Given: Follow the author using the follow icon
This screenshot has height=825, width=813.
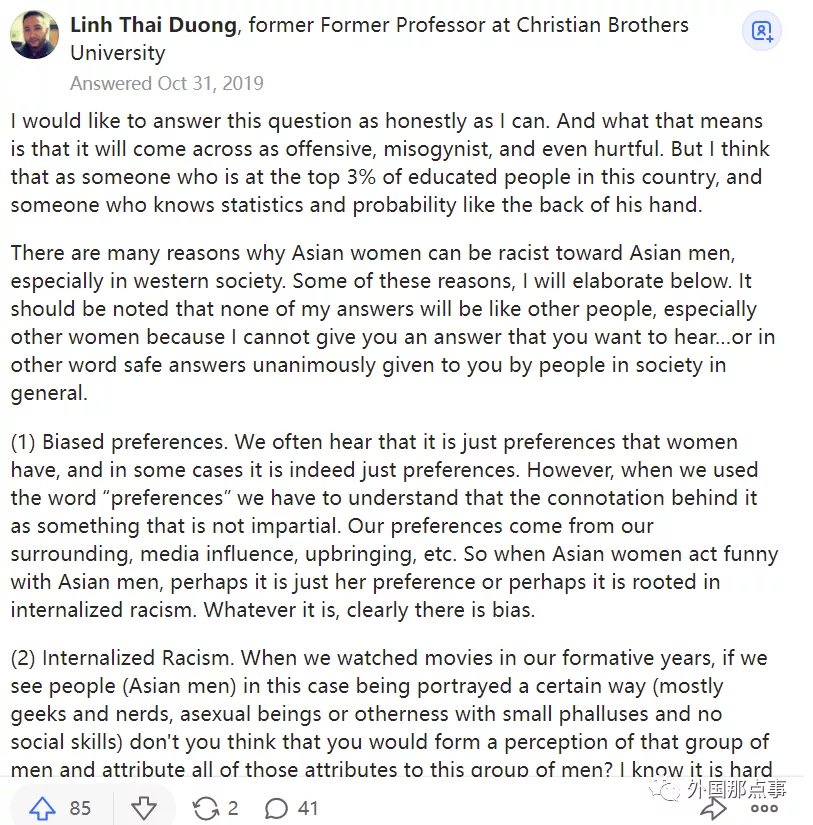Looking at the screenshot, I should (762, 32).
